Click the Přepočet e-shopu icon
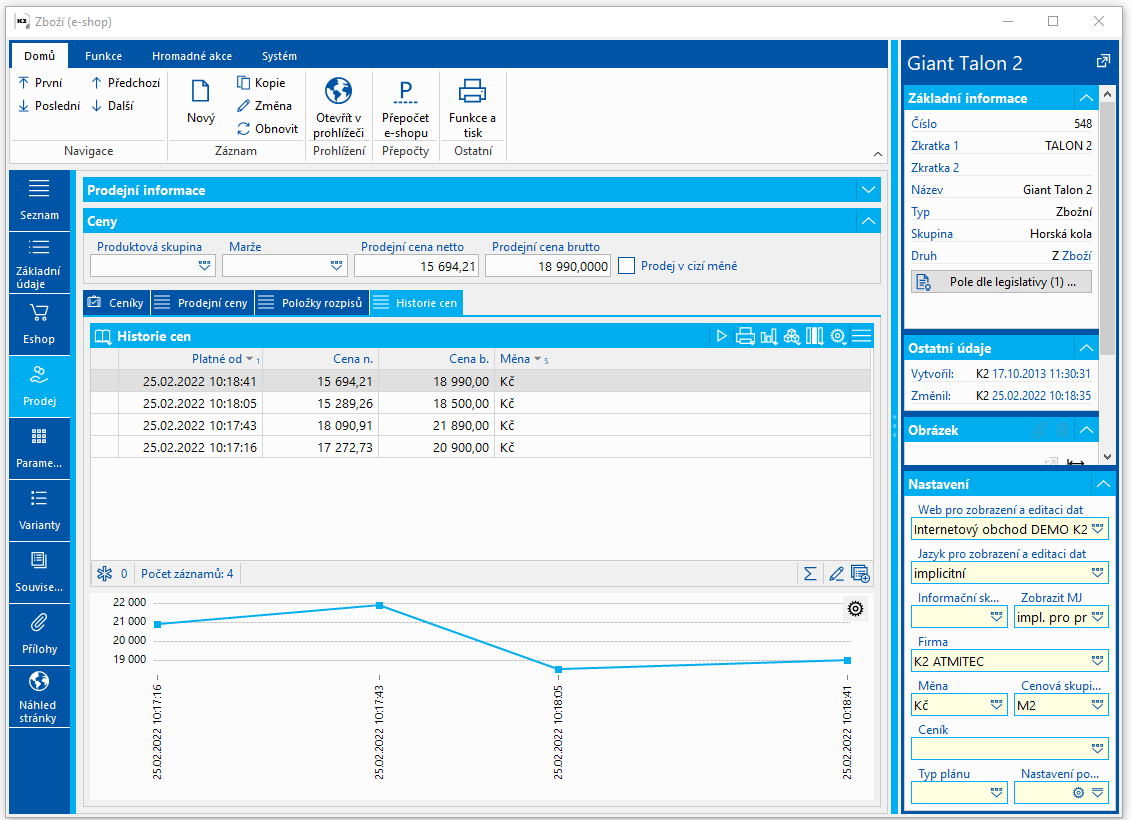Screen dimensions: 1132x820 (405, 92)
